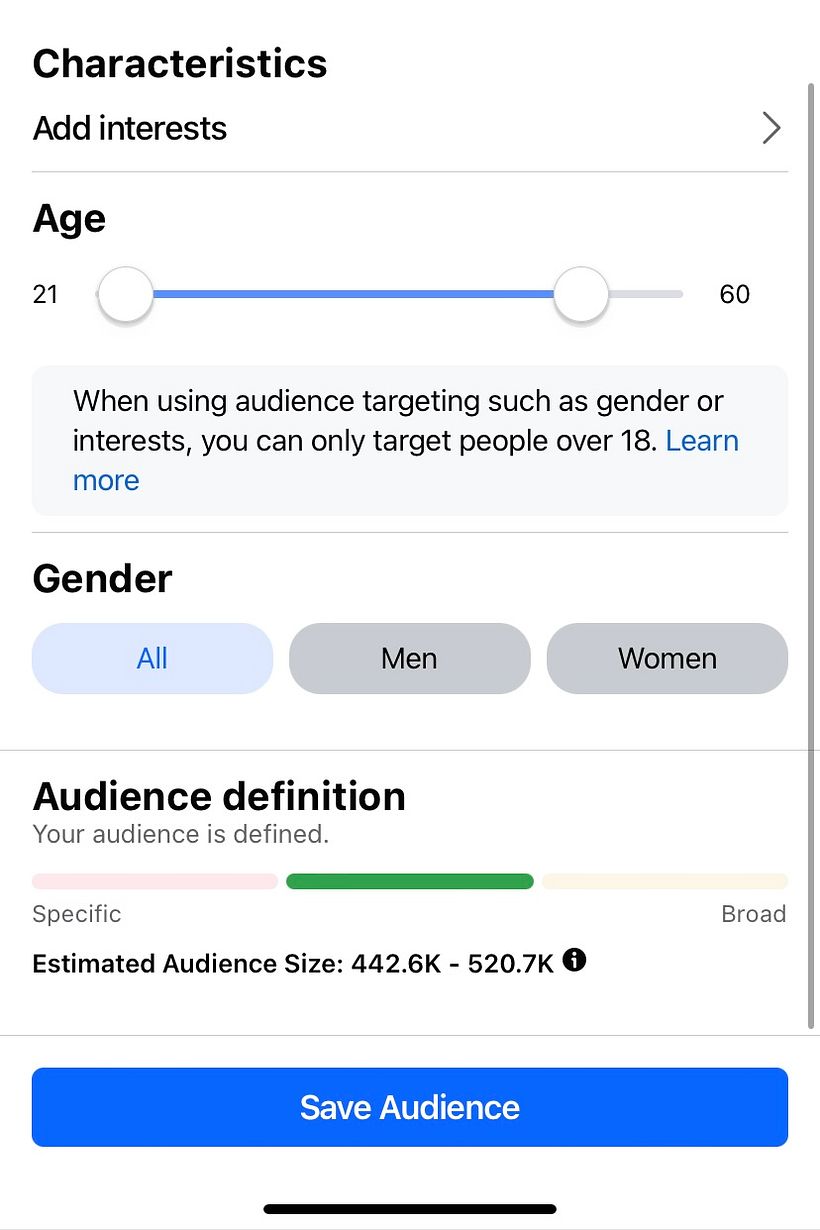The image size is (820, 1230).
Task: Select the Women gender option
Action: [667, 658]
